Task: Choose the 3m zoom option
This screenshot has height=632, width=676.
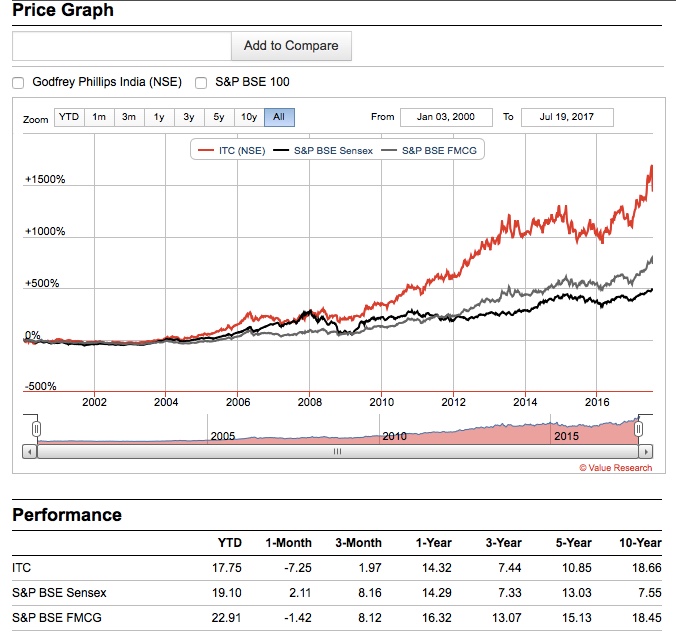Action: (x=129, y=117)
